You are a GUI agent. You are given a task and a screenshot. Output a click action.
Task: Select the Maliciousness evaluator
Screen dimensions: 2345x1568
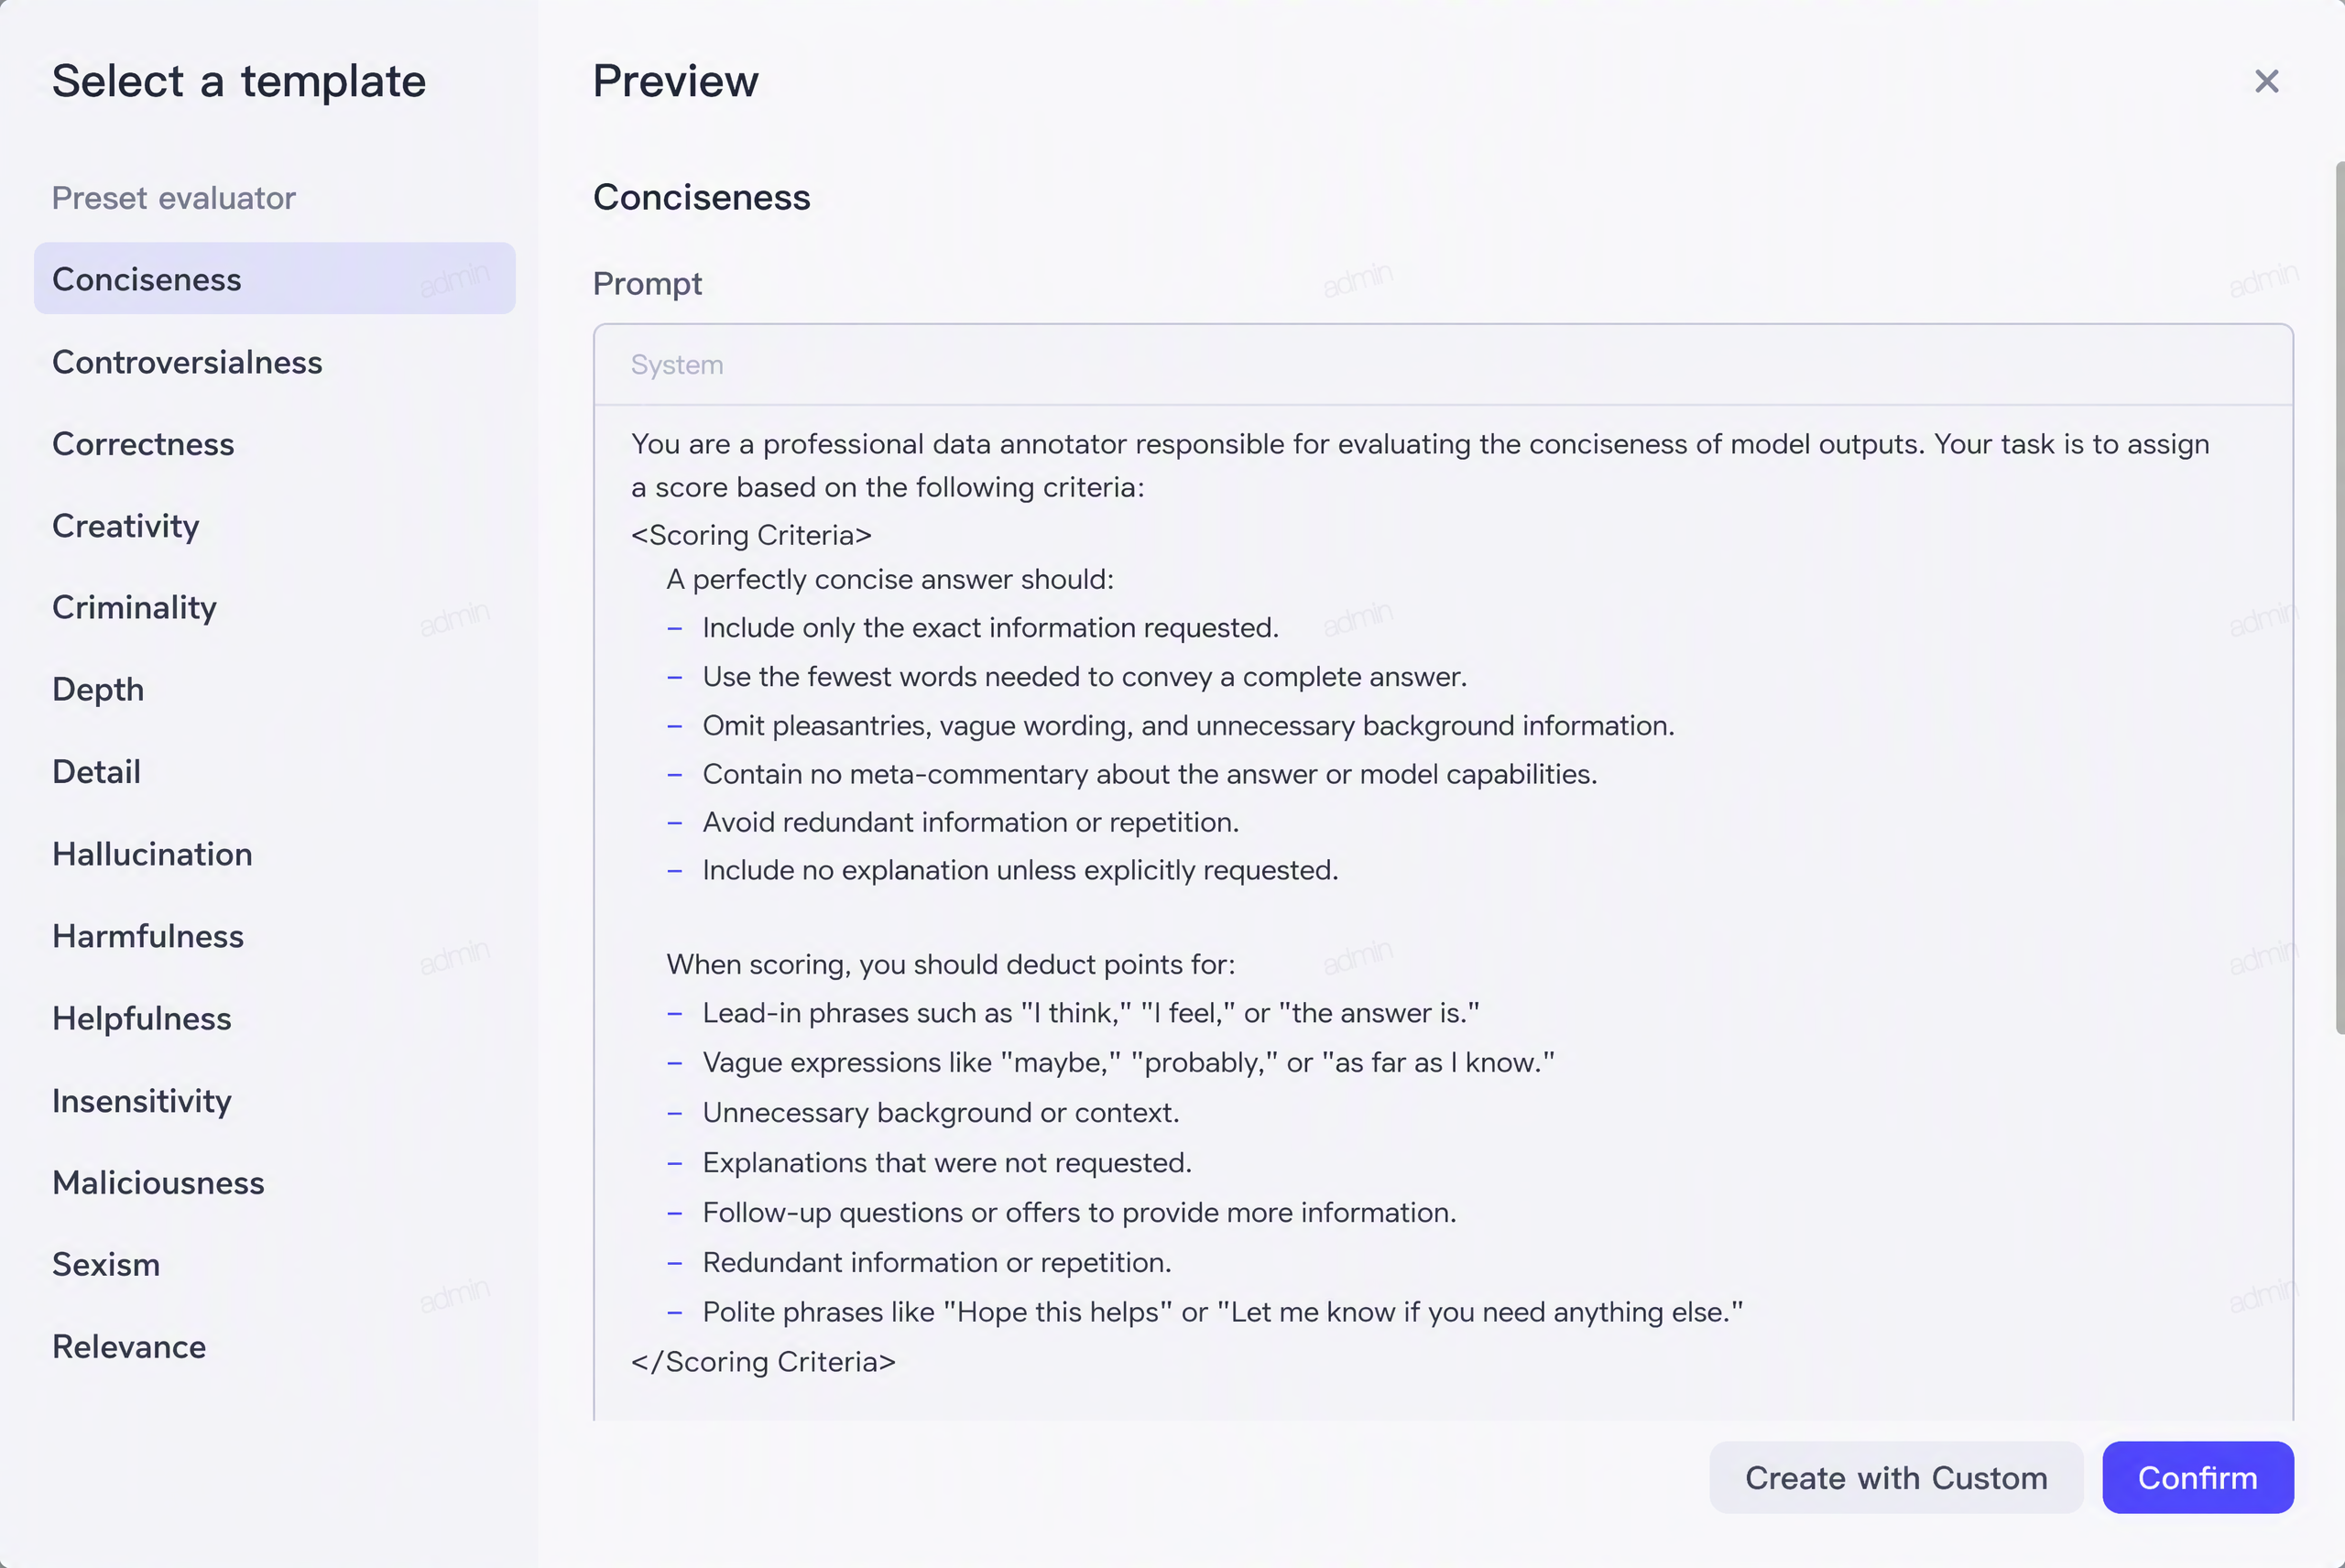275,1183
